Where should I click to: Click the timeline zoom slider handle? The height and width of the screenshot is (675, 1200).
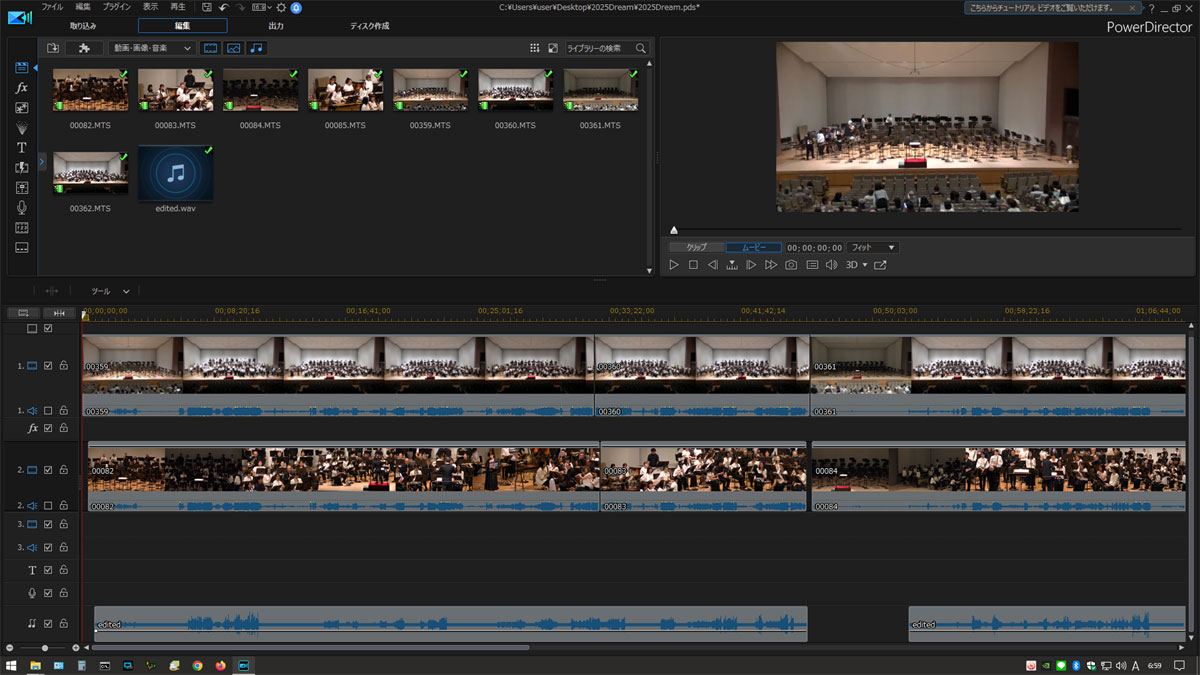pyautogui.click(x=45, y=648)
